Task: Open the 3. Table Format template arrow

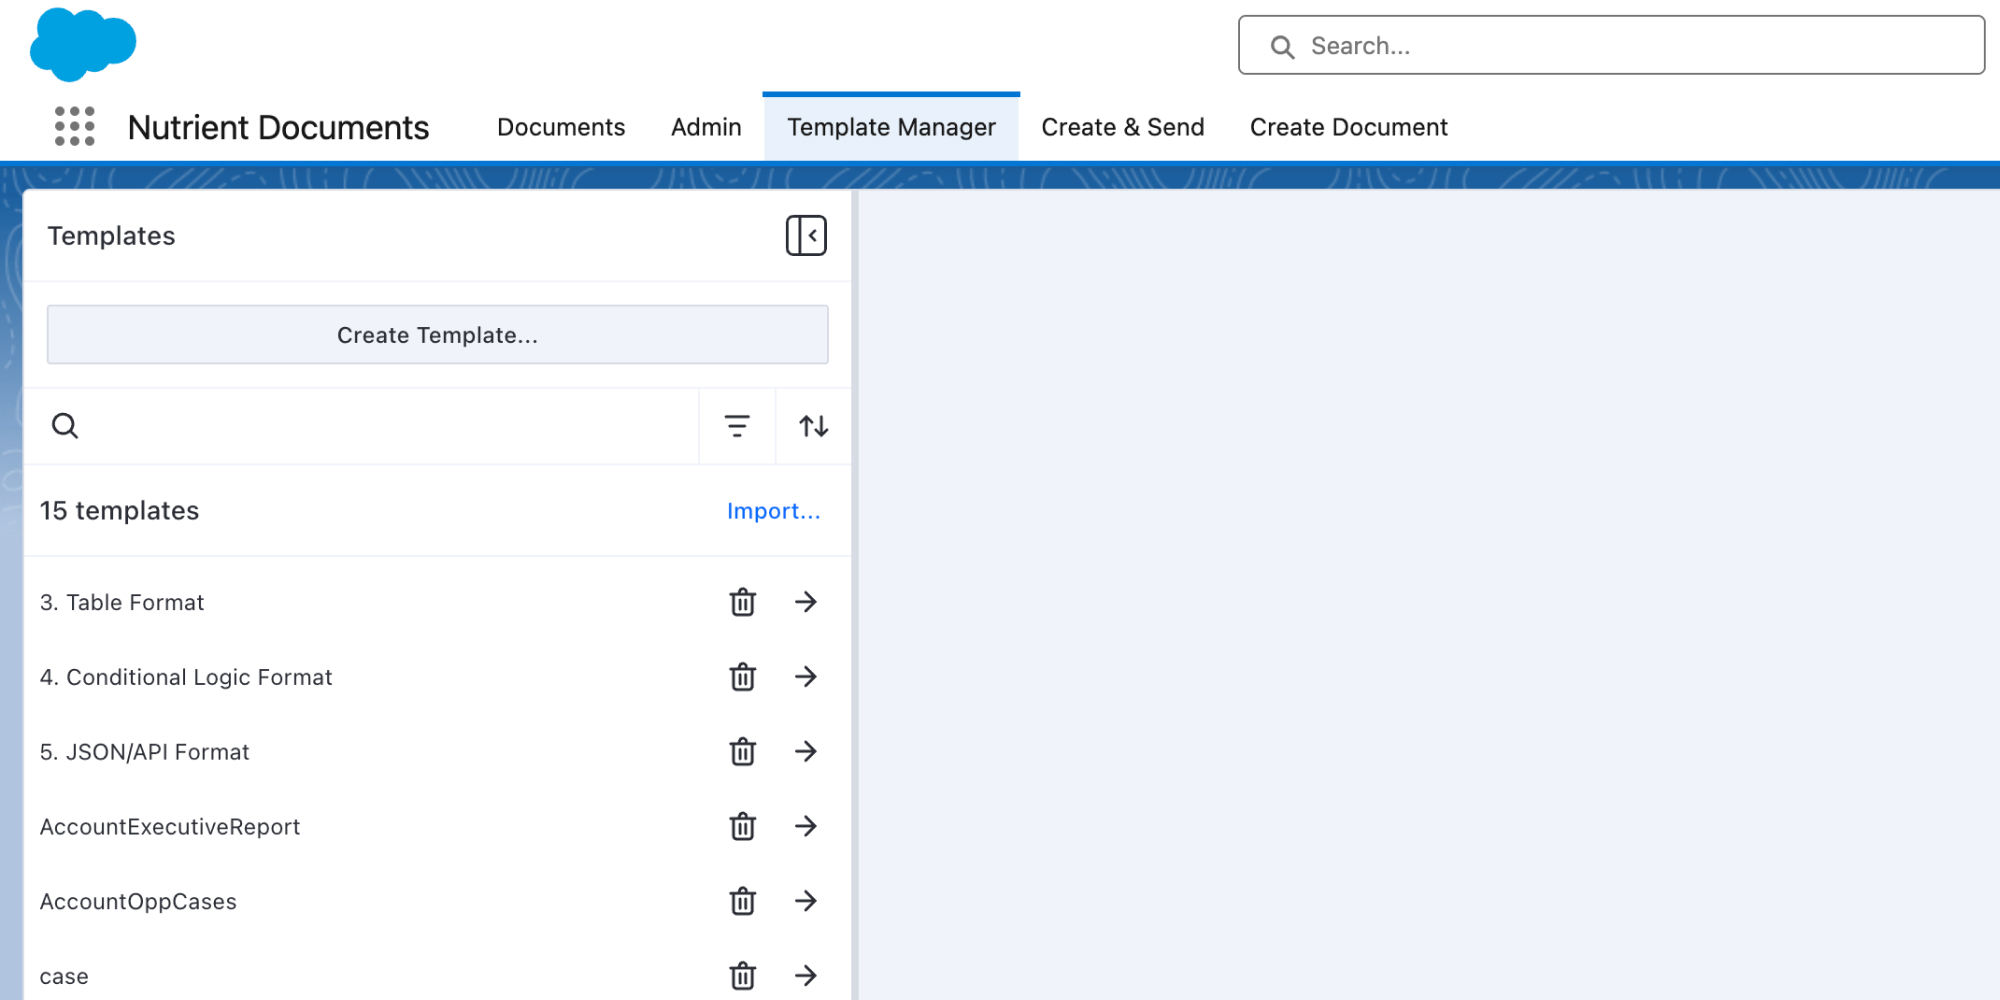Action: coord(806,602)
